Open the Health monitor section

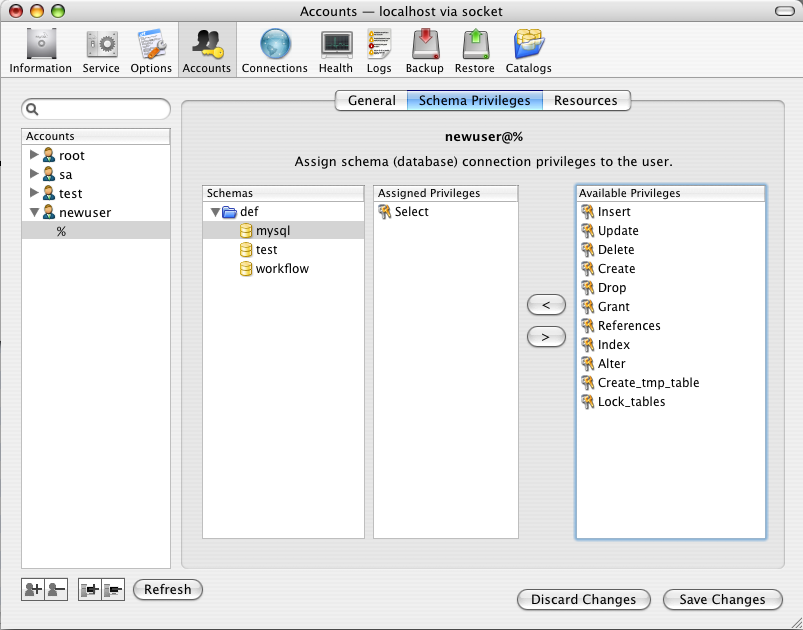(x=336, y=50)
